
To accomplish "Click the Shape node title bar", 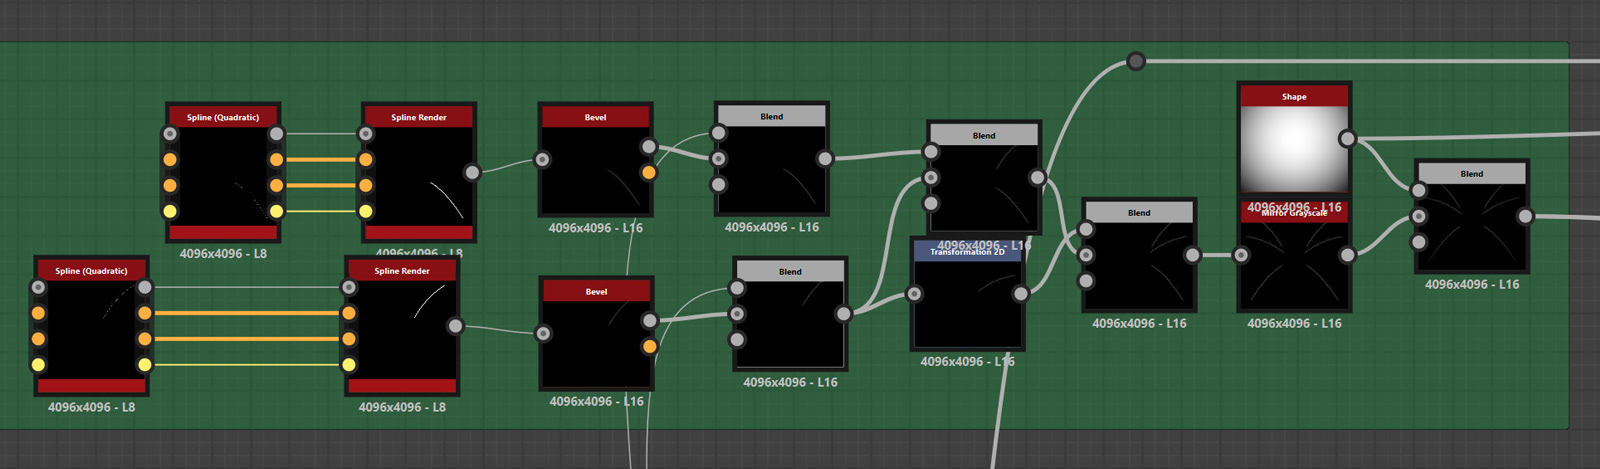I will pos(1294,96).
